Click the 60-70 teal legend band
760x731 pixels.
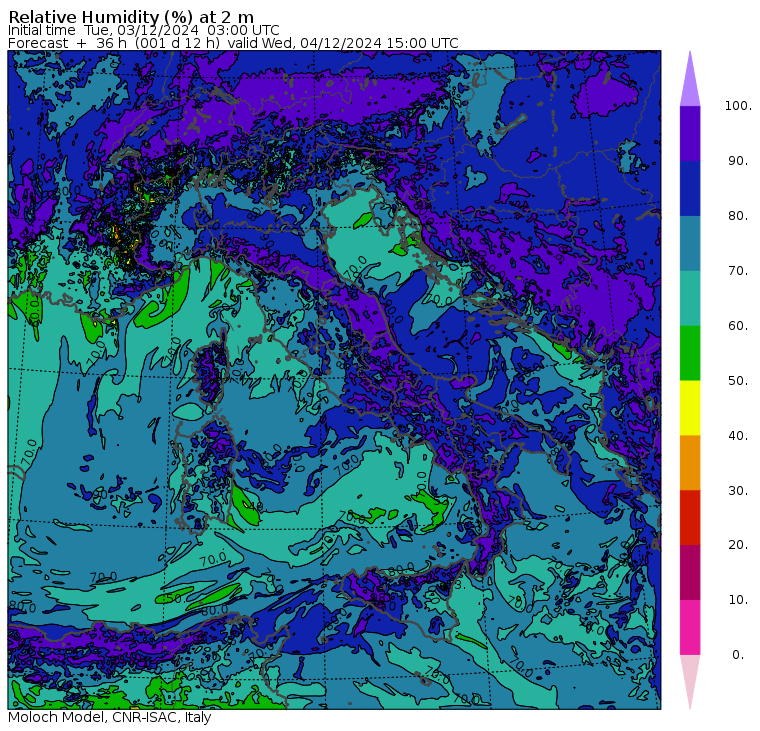tap(690, 298)
